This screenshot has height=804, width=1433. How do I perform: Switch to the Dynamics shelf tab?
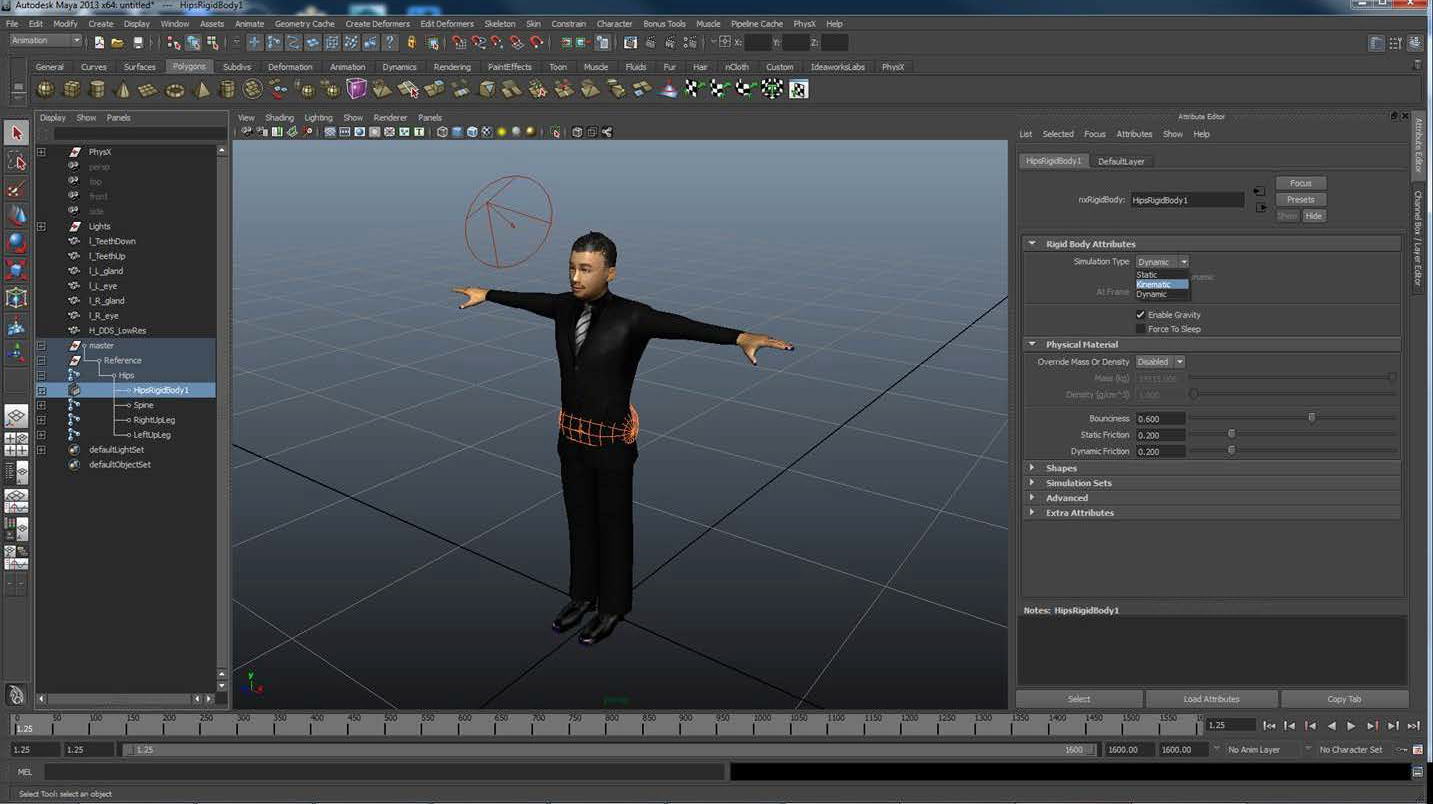click(x=399, y=67)
